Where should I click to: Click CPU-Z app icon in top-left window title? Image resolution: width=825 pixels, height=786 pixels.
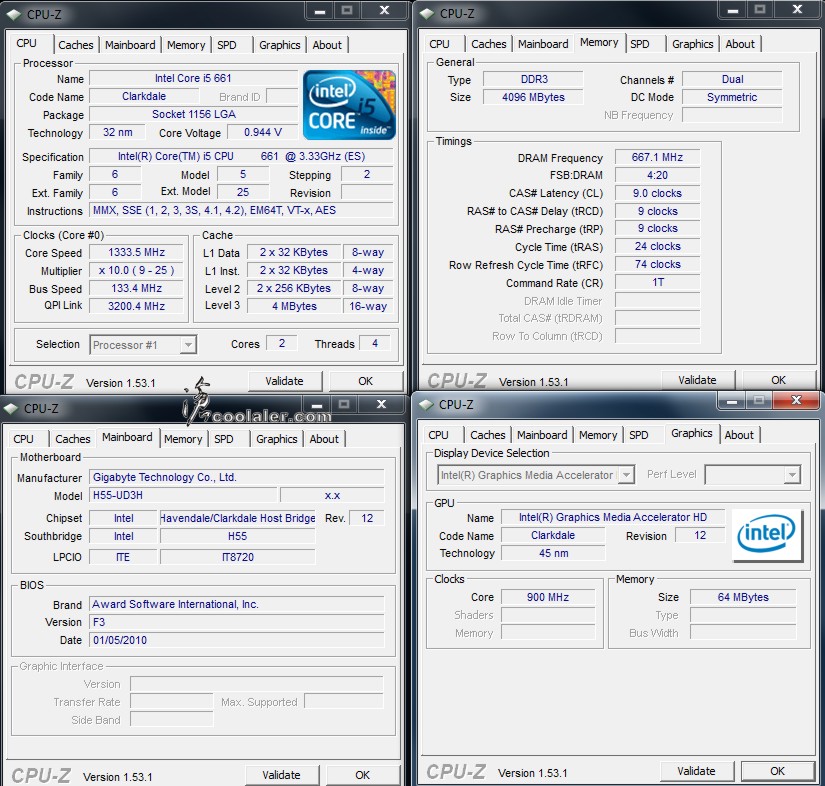tap(14, 14)
